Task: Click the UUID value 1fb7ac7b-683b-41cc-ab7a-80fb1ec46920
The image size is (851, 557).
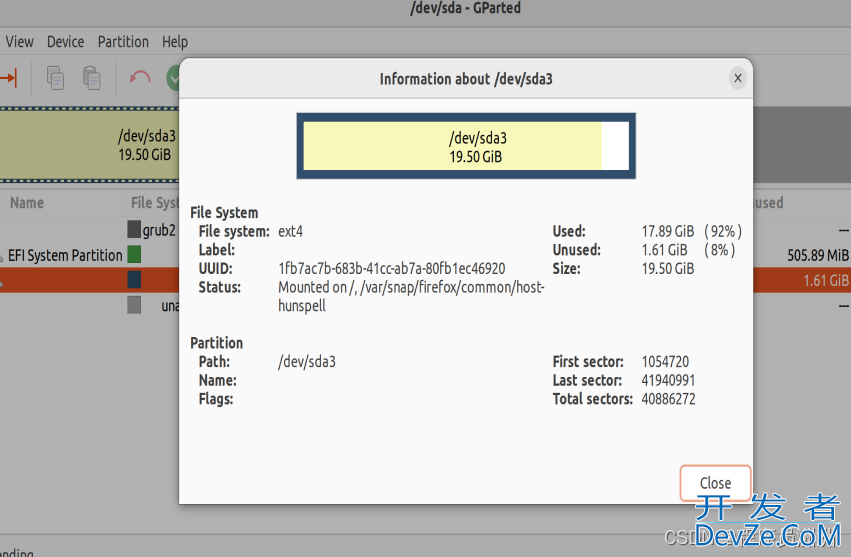Action: (x=391, y=269)
